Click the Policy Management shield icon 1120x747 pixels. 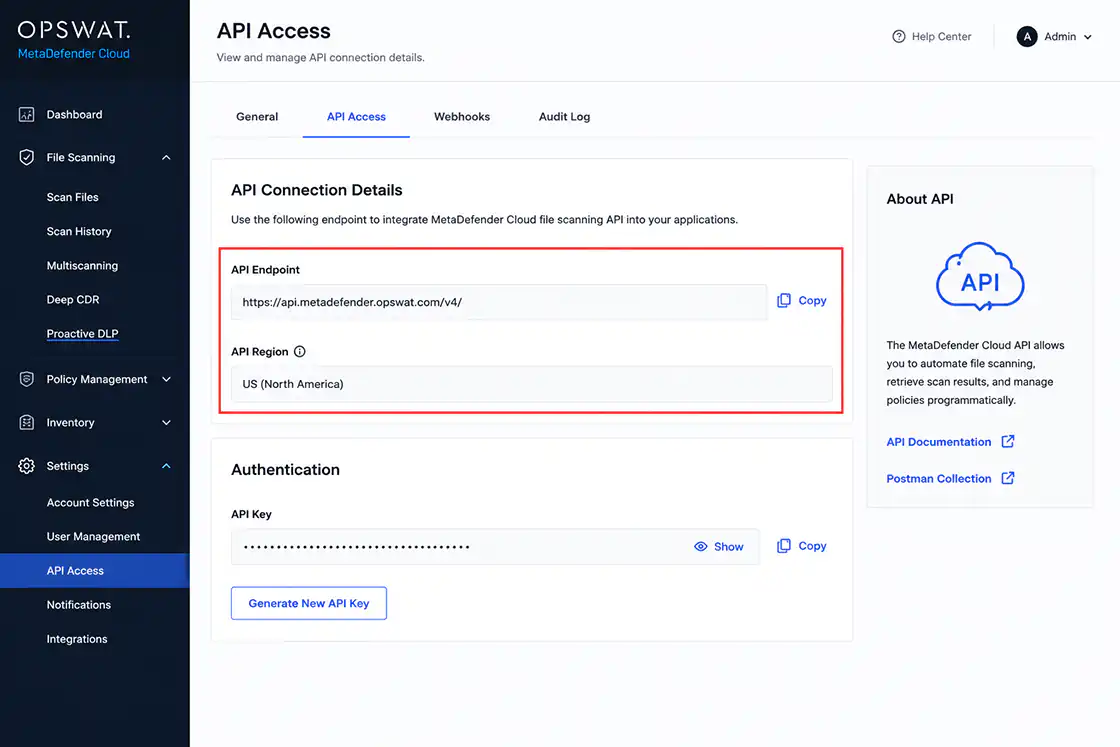point(26,379)
